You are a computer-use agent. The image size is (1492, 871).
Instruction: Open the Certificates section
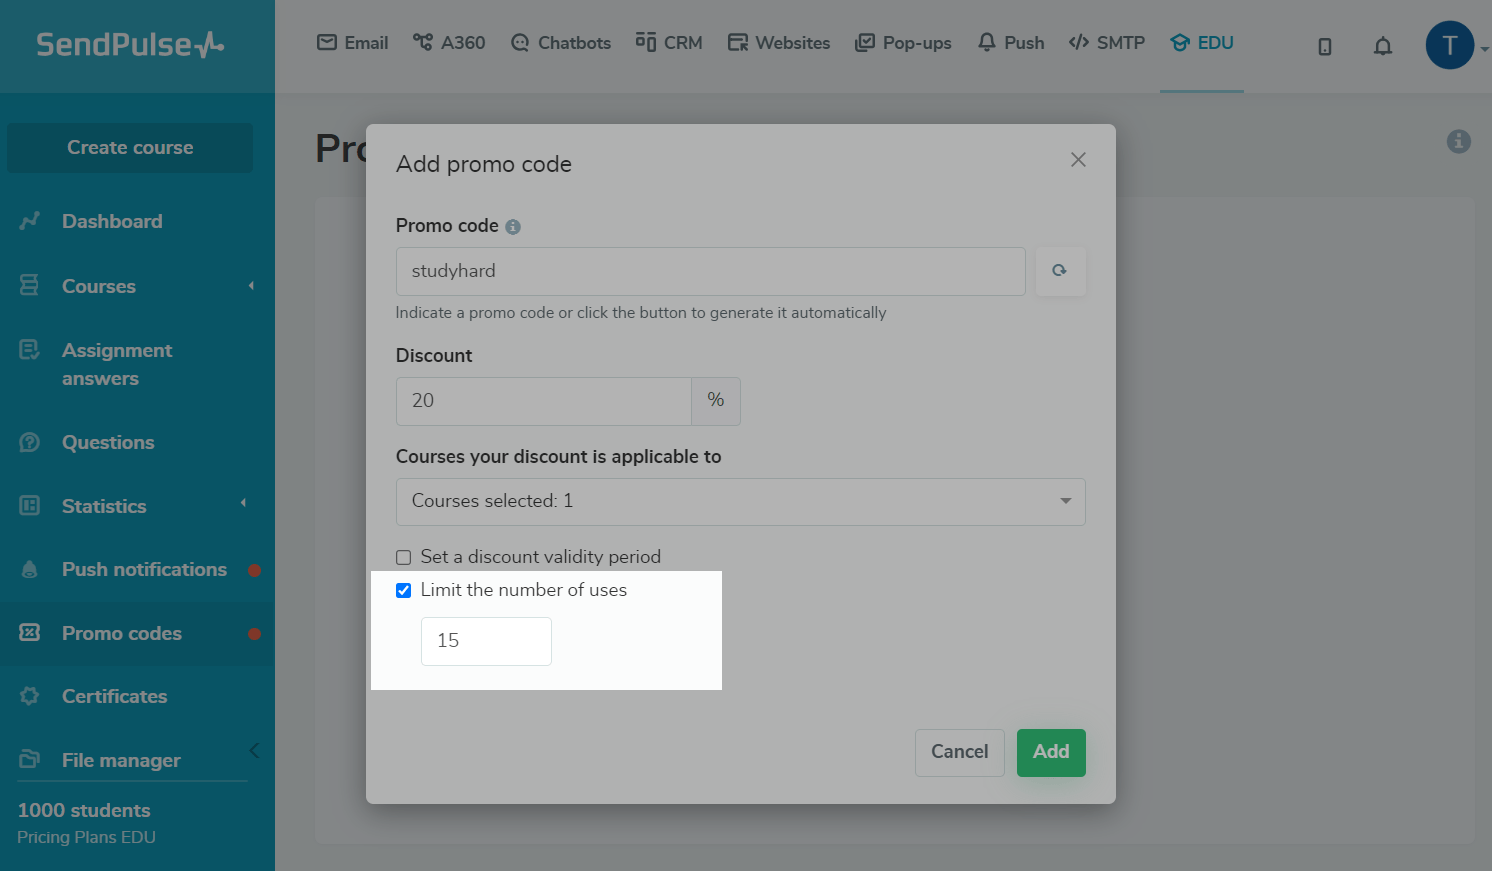coord(114,696)
